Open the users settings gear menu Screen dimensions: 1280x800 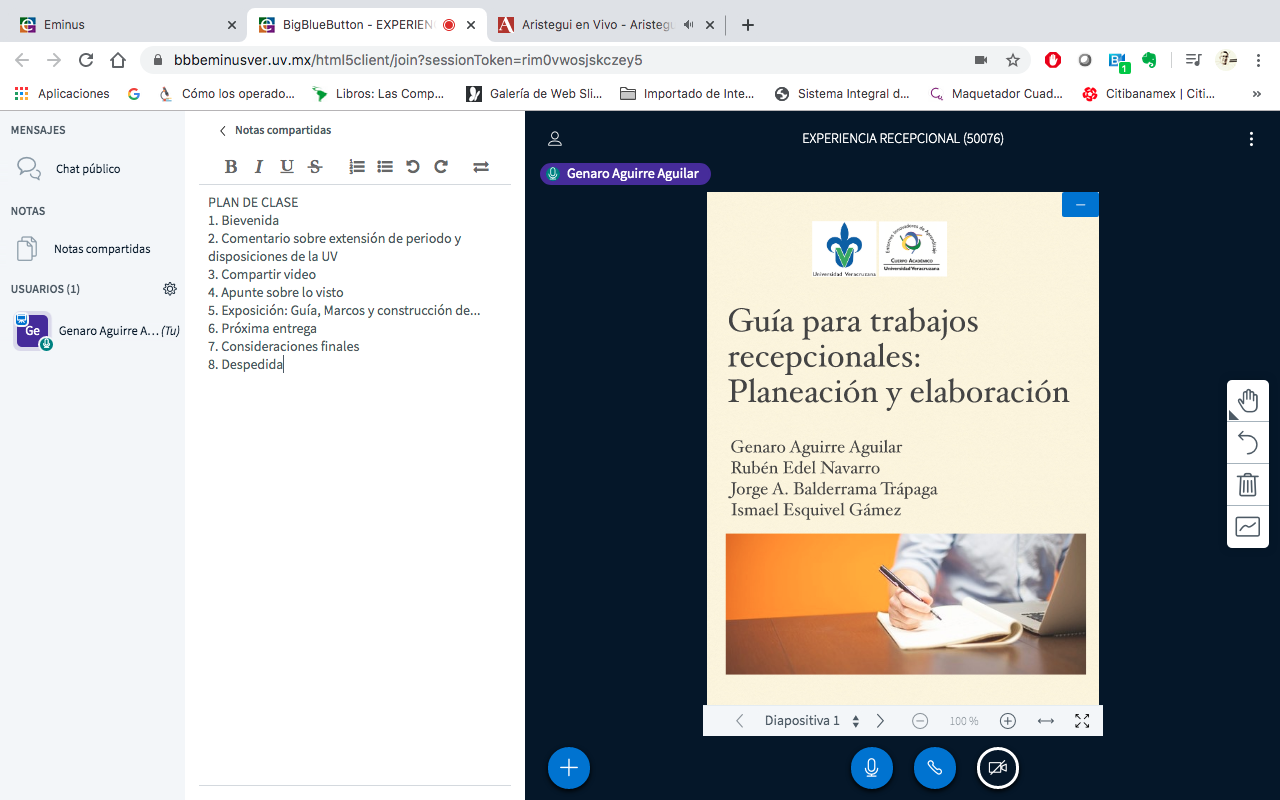[170, 289]
